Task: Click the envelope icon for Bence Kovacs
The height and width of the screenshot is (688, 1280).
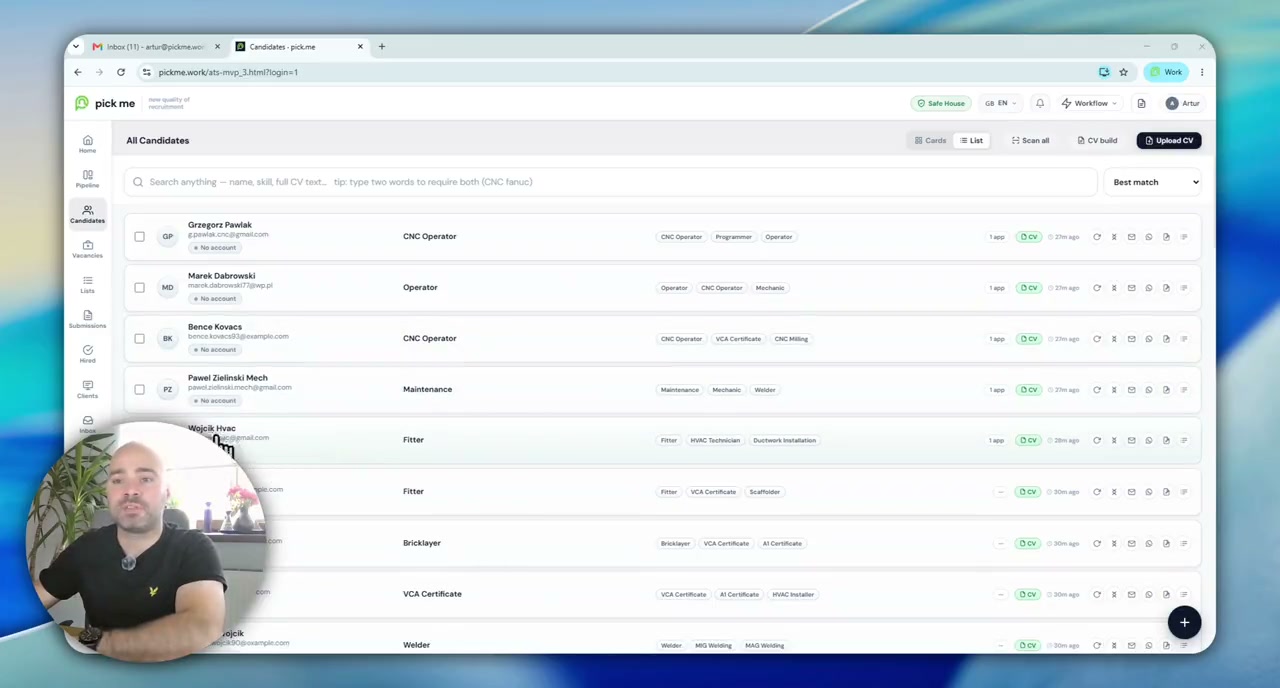Action: pos(1131,339)
